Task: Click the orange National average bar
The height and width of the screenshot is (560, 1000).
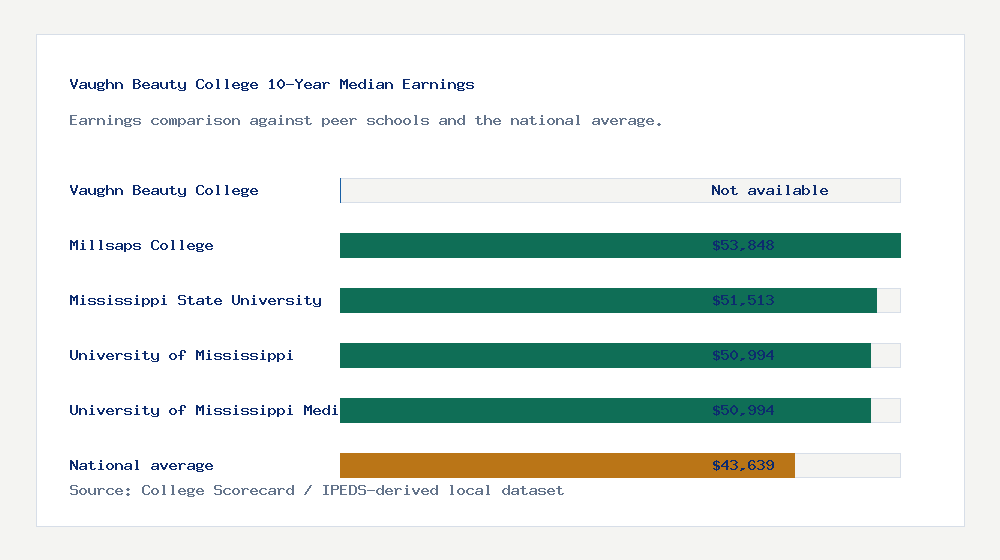Action: (568, 465)
